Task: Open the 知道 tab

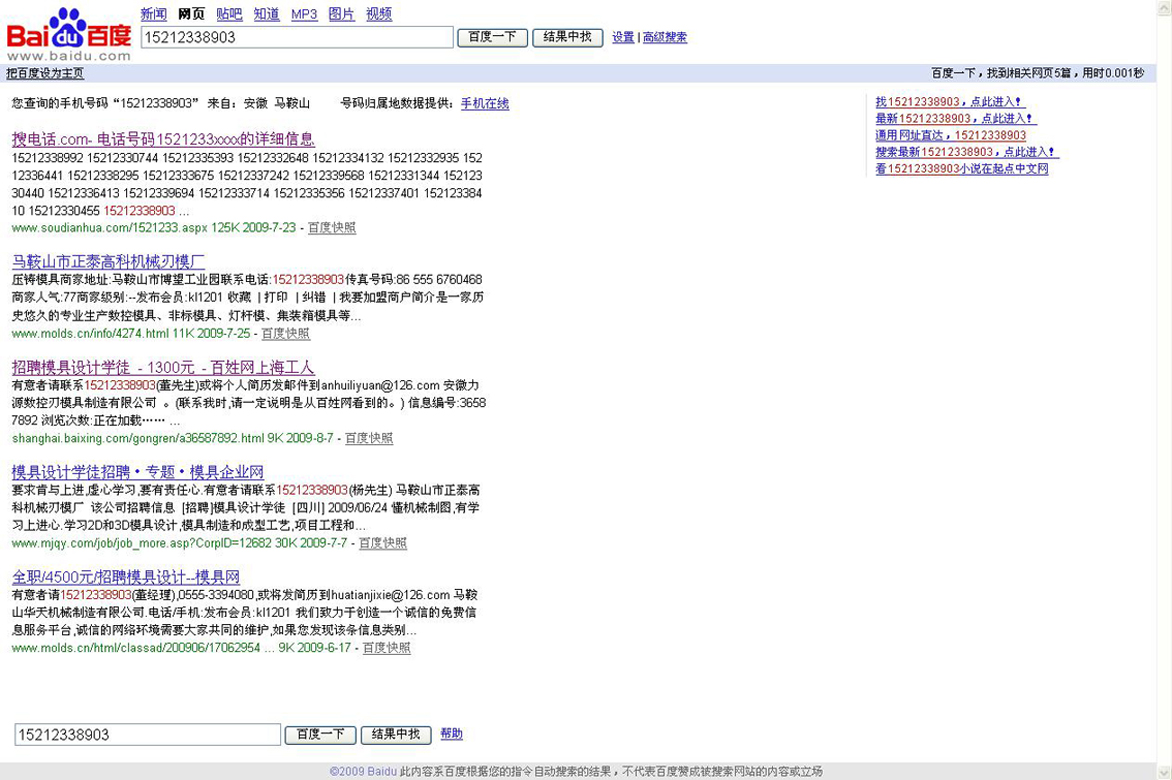Action: click(266, 13)
